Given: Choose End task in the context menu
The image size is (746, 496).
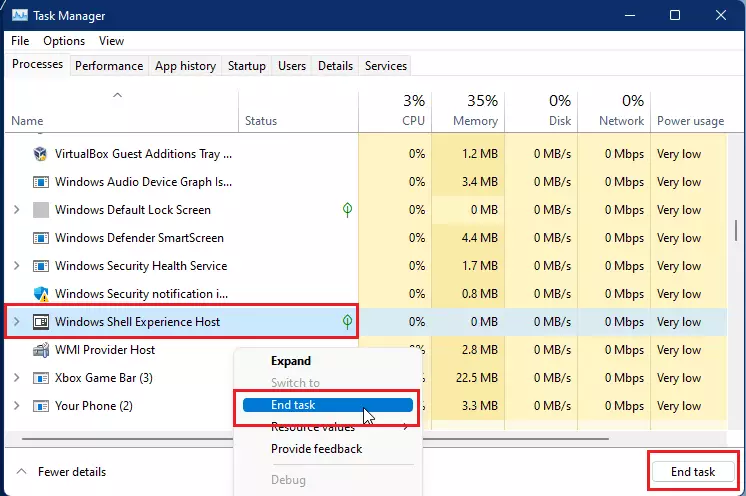Looking at the screenshot, I should click(x=327, y=405).
